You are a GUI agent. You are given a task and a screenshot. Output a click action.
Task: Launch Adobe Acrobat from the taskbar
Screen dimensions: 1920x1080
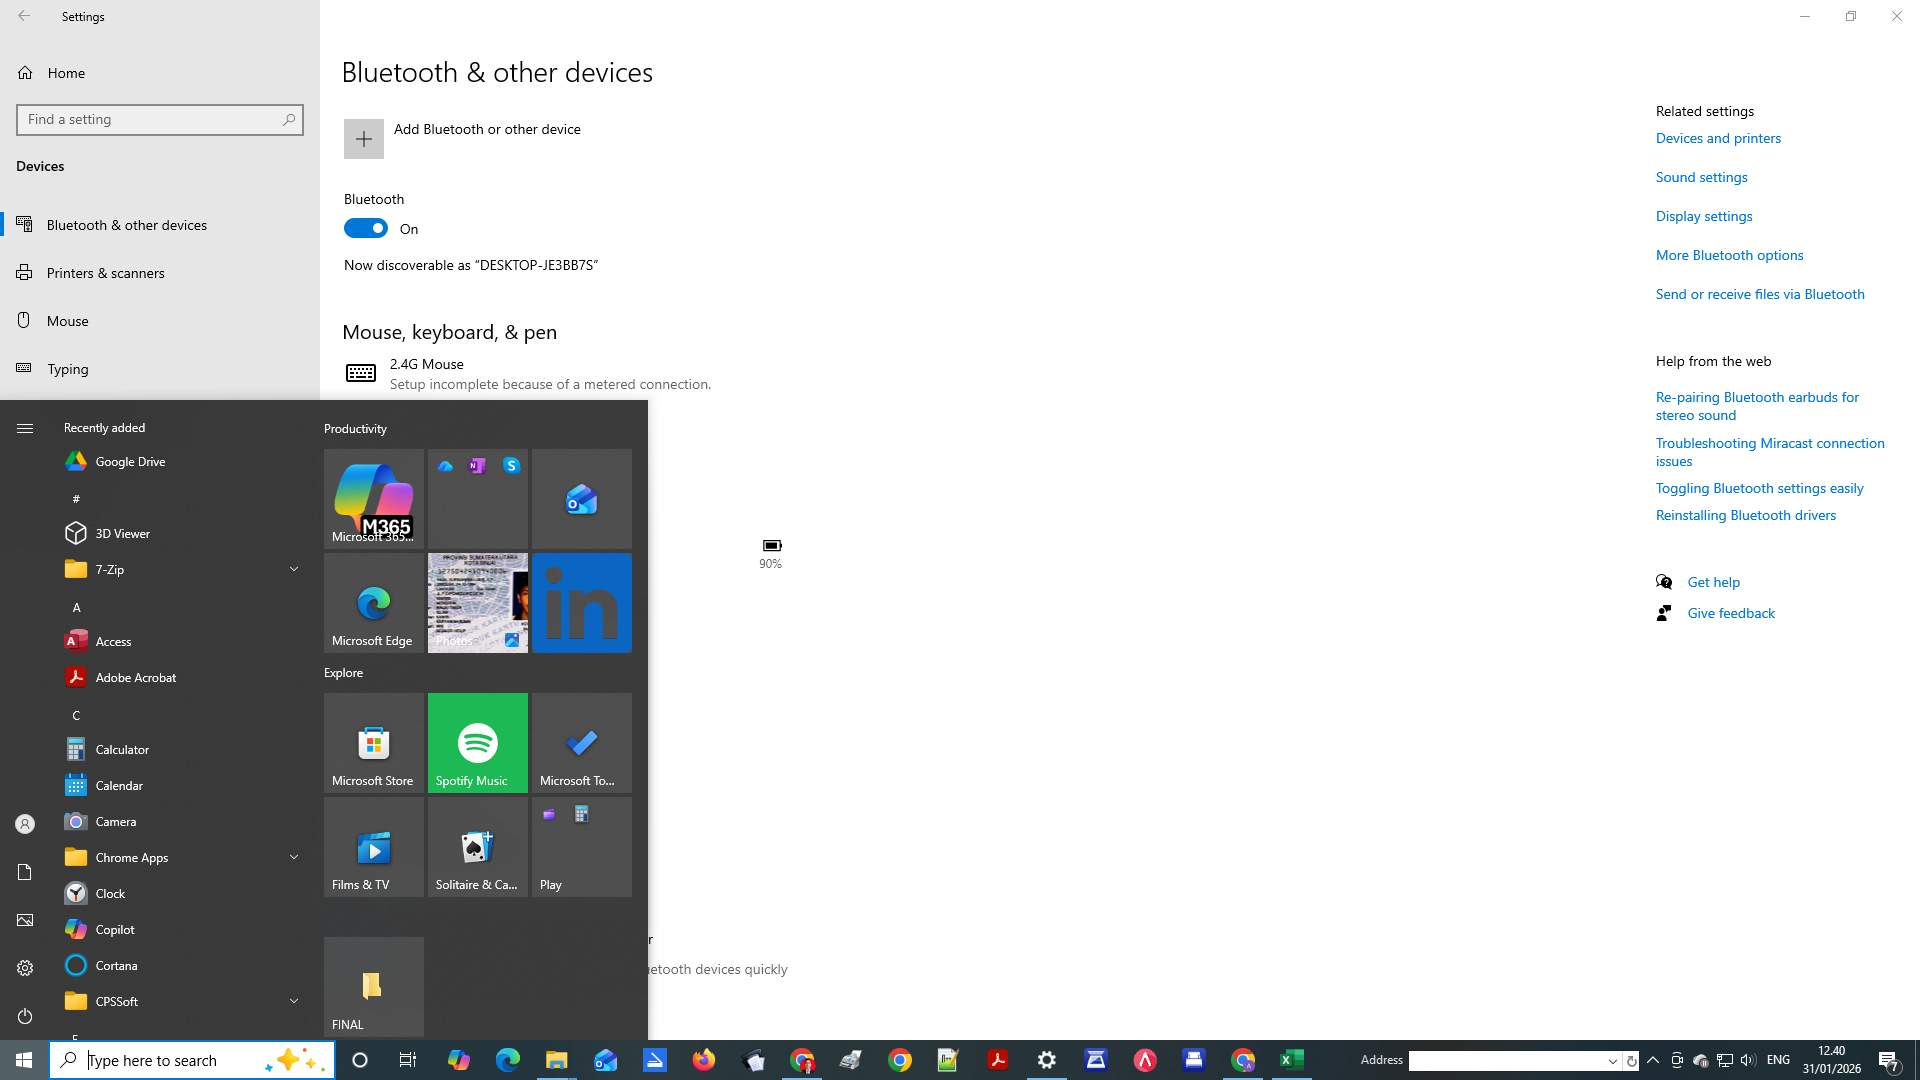[x=997, y=1059]
